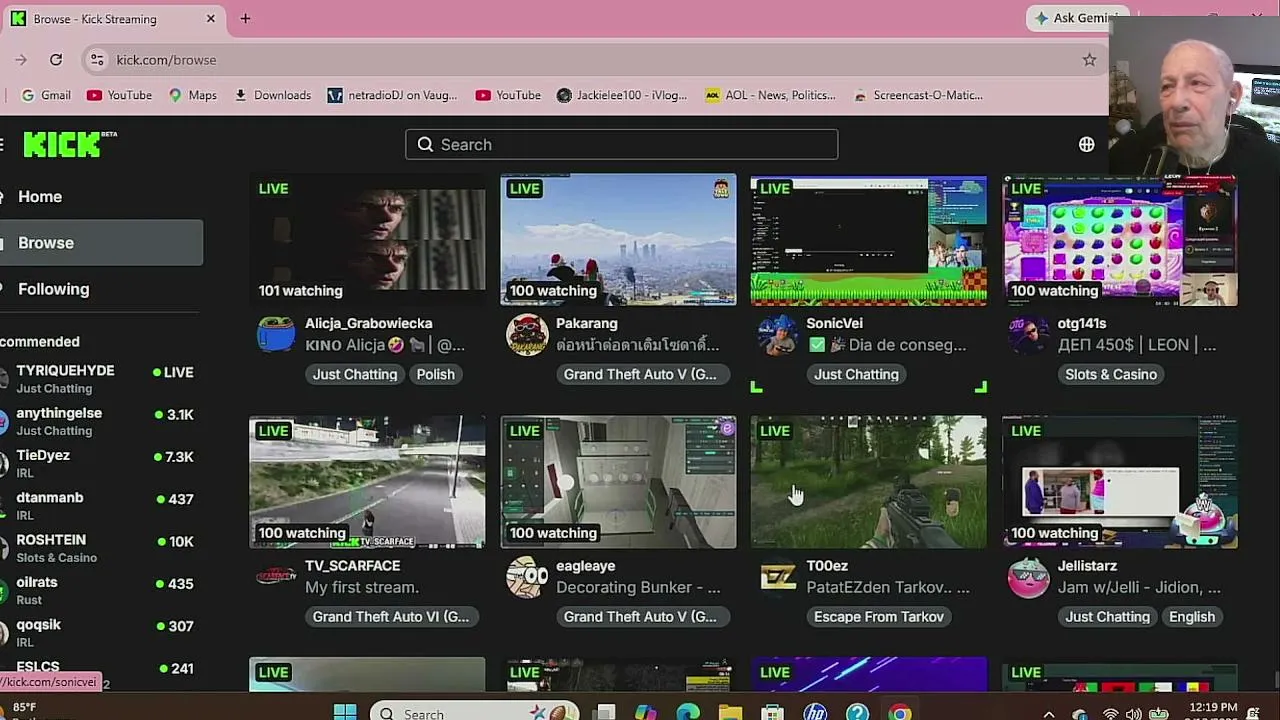Open Jellistarz channel avatar
This screenshot has height=720, width=1280.
coord(1028,577)
